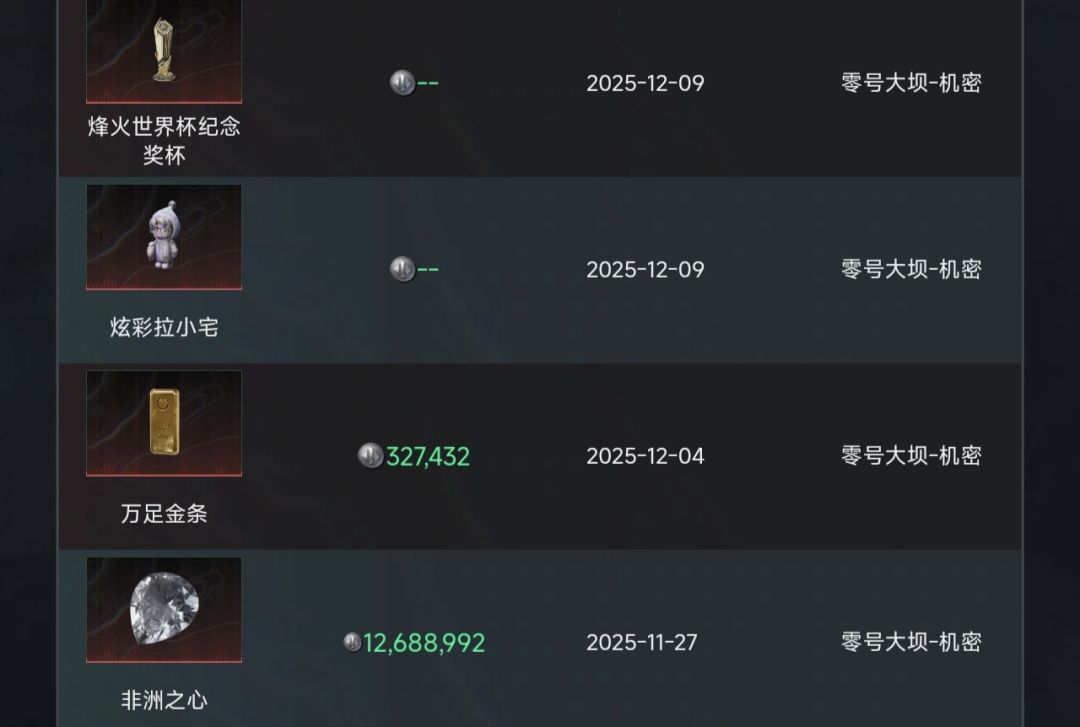Click the 烽火世界杯纪念奖杯 trophy thumbnail

click(164, 51)
